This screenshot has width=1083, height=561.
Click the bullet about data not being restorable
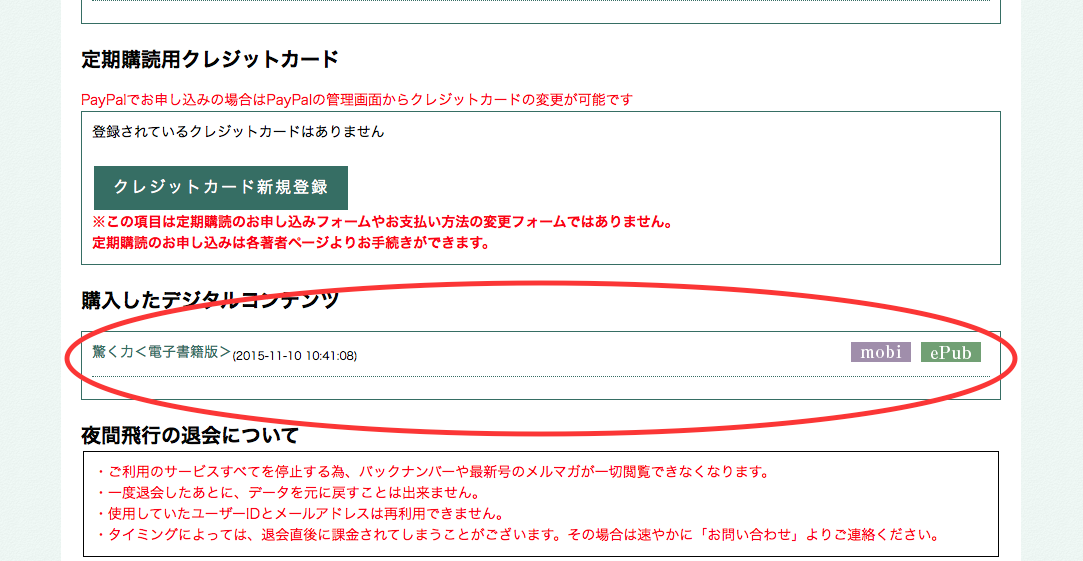point(290,493)
